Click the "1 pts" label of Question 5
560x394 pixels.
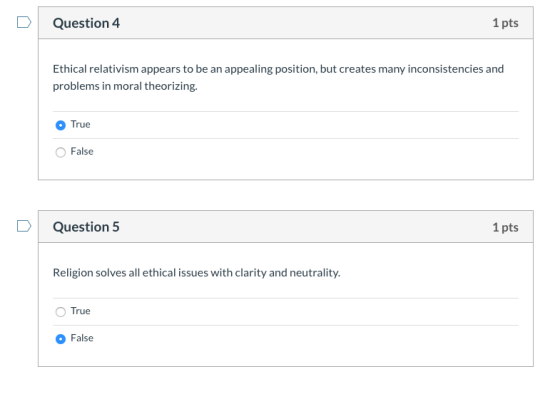tap(505, 227)
